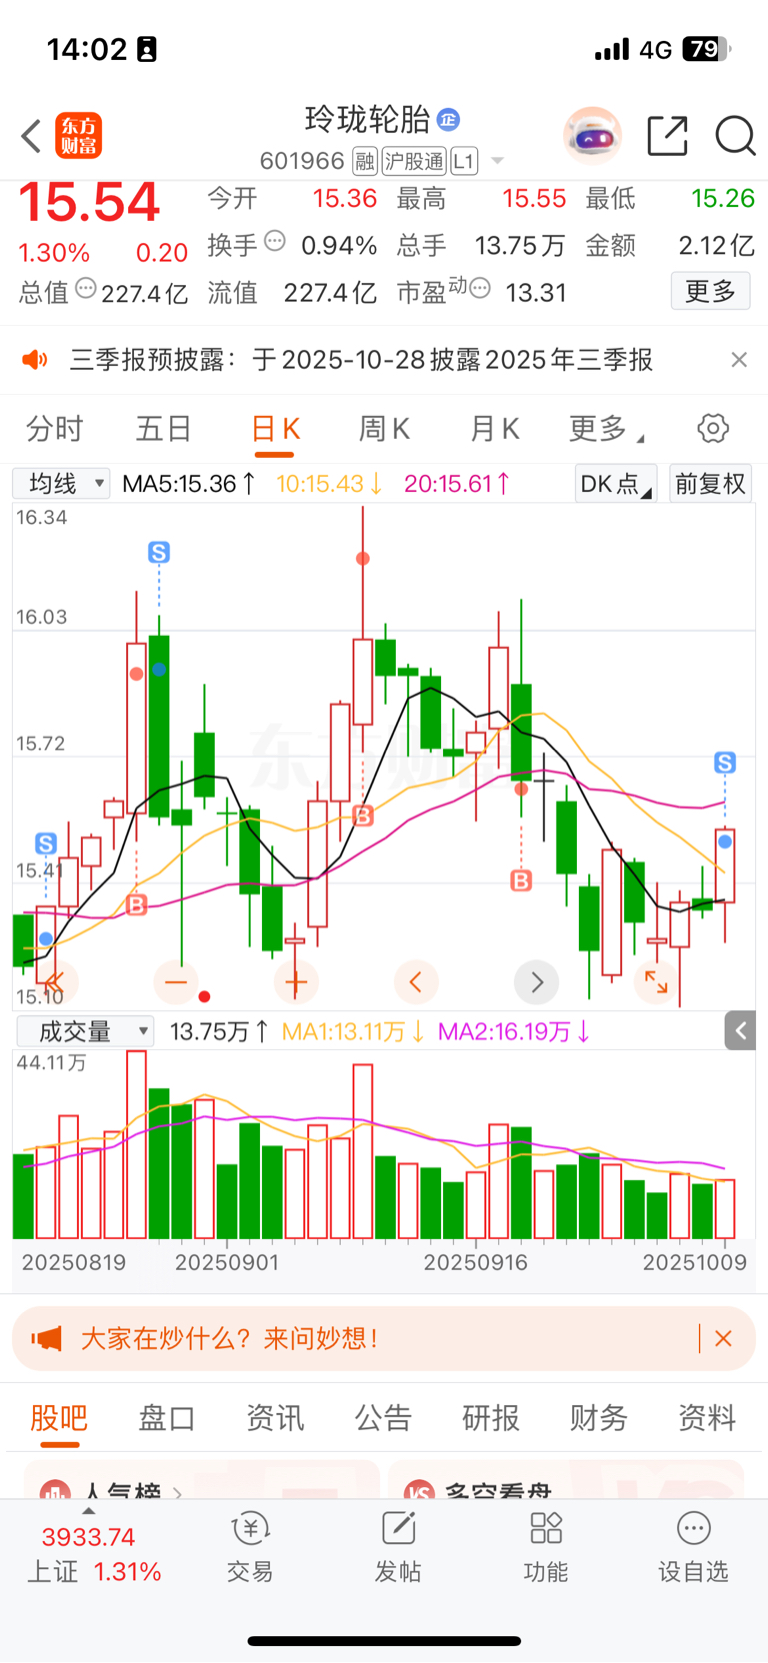Toggle the DK点 markers
Viewport: 768px width, 1663px height.
point(616,484)
